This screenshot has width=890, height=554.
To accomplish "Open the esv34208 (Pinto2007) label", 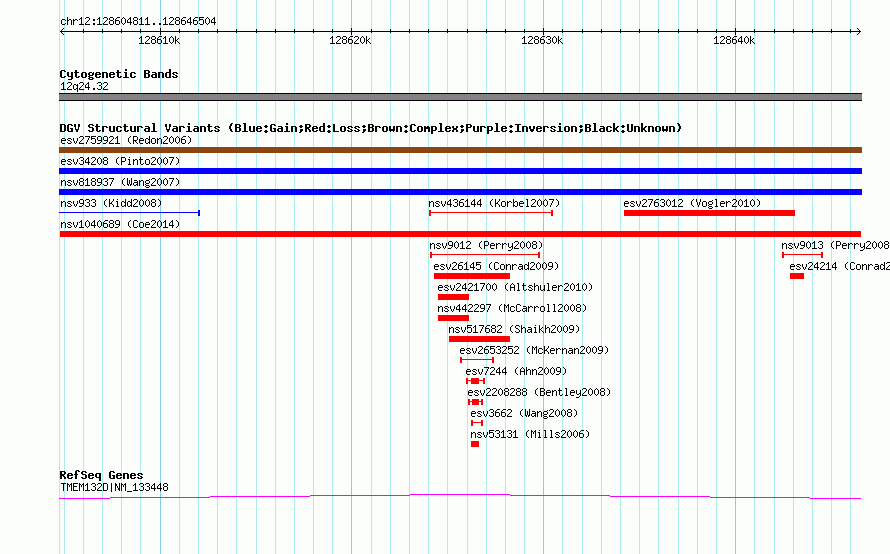I will pos(120,161).
